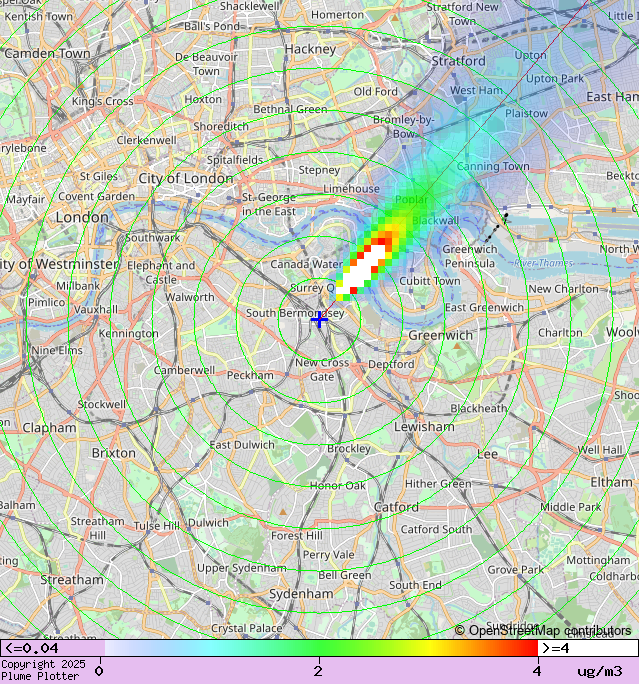
Task: Click the 'Plaistow' map label
Action: [x=526, y=113]
